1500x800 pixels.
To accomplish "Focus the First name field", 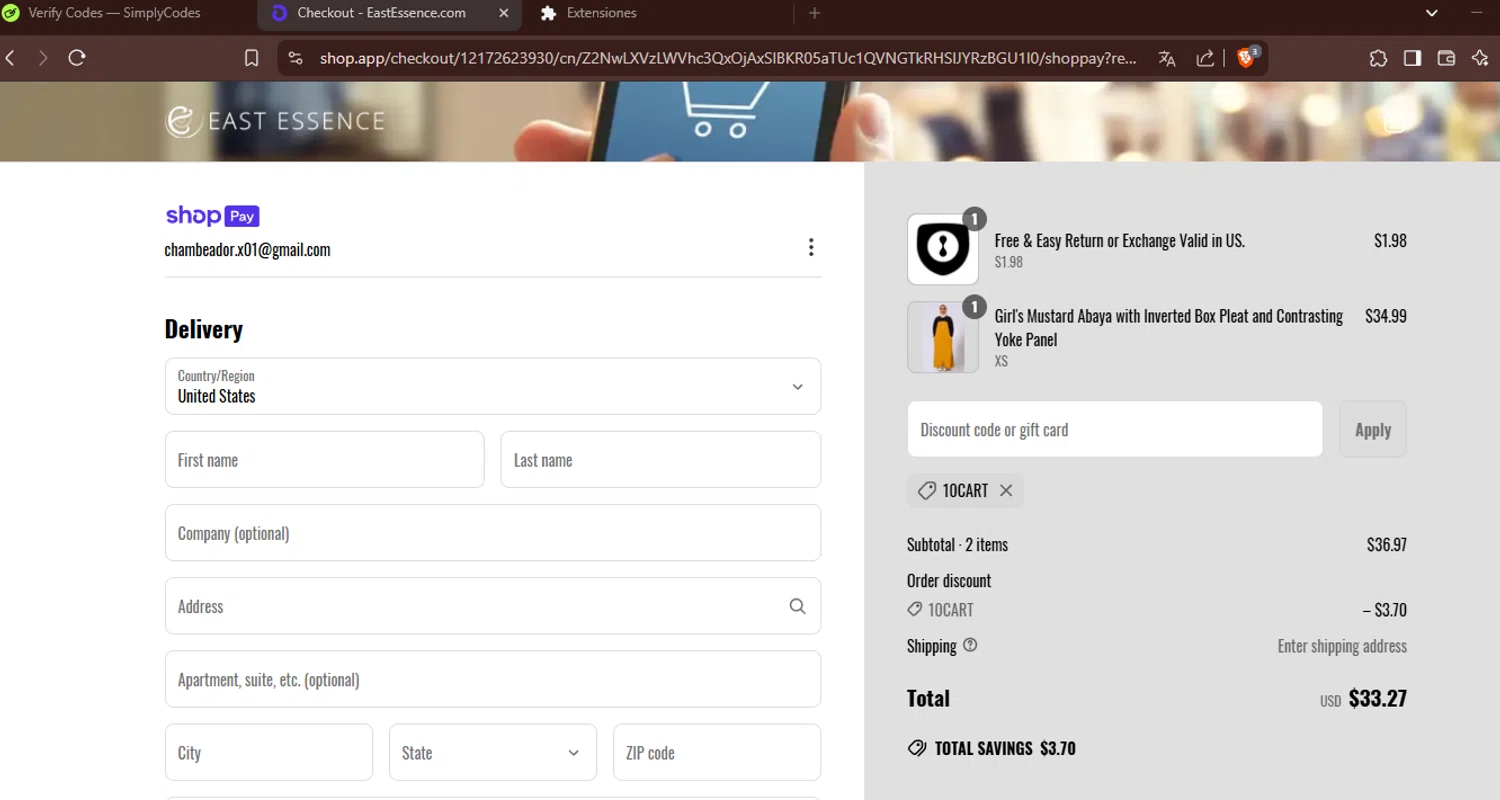I will point(325,460).
